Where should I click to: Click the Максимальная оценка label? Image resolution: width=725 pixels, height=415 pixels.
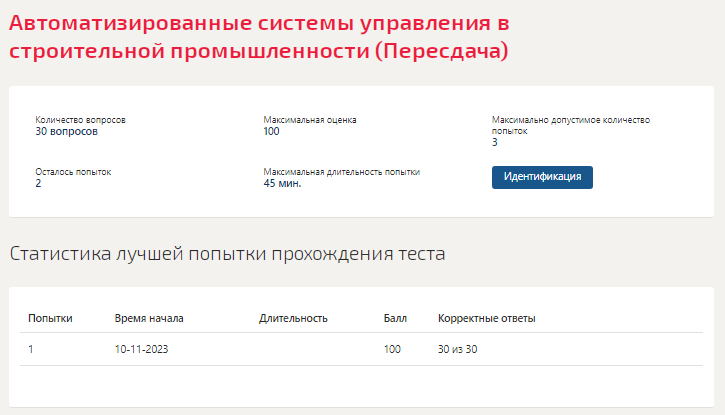coord(310,120)
